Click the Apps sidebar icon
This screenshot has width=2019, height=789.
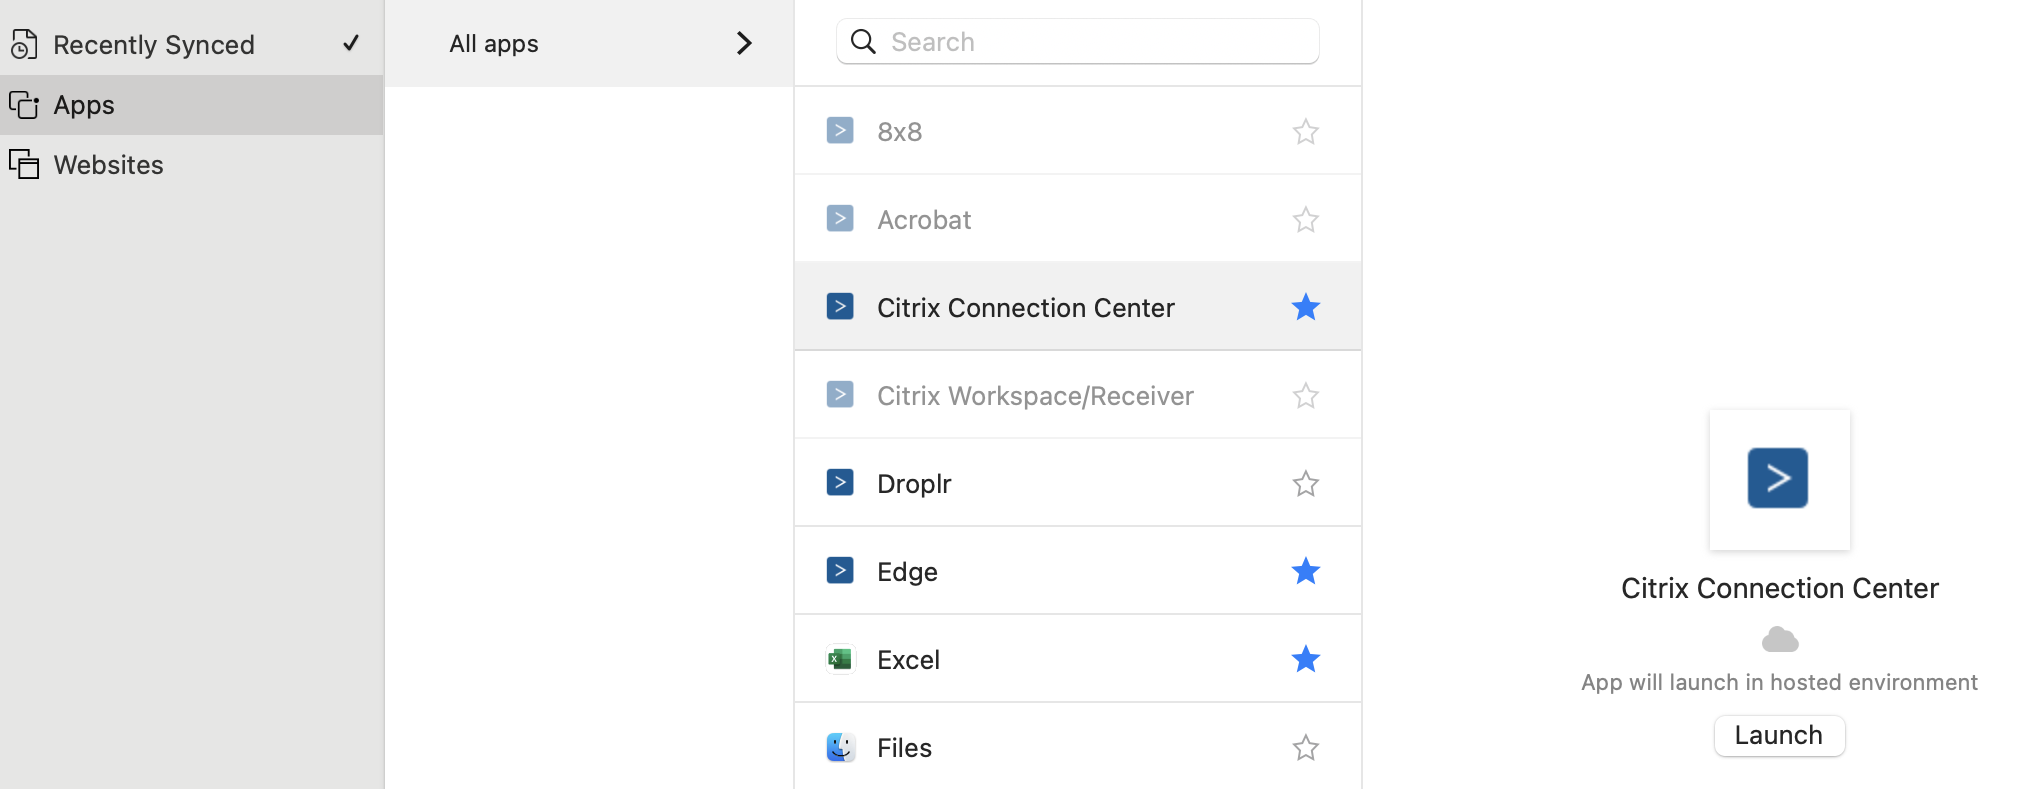tap(24, 105)
